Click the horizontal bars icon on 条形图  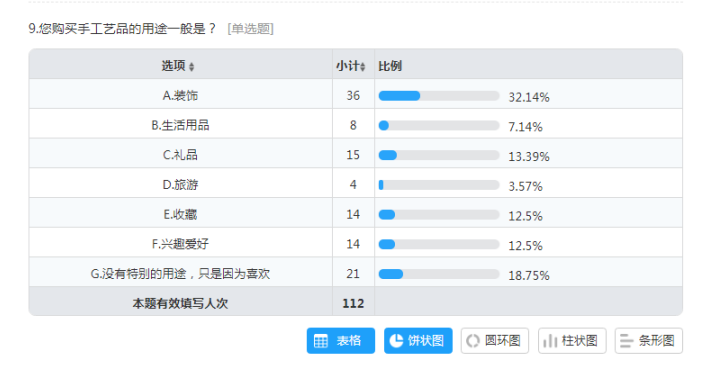click(627, 341)
